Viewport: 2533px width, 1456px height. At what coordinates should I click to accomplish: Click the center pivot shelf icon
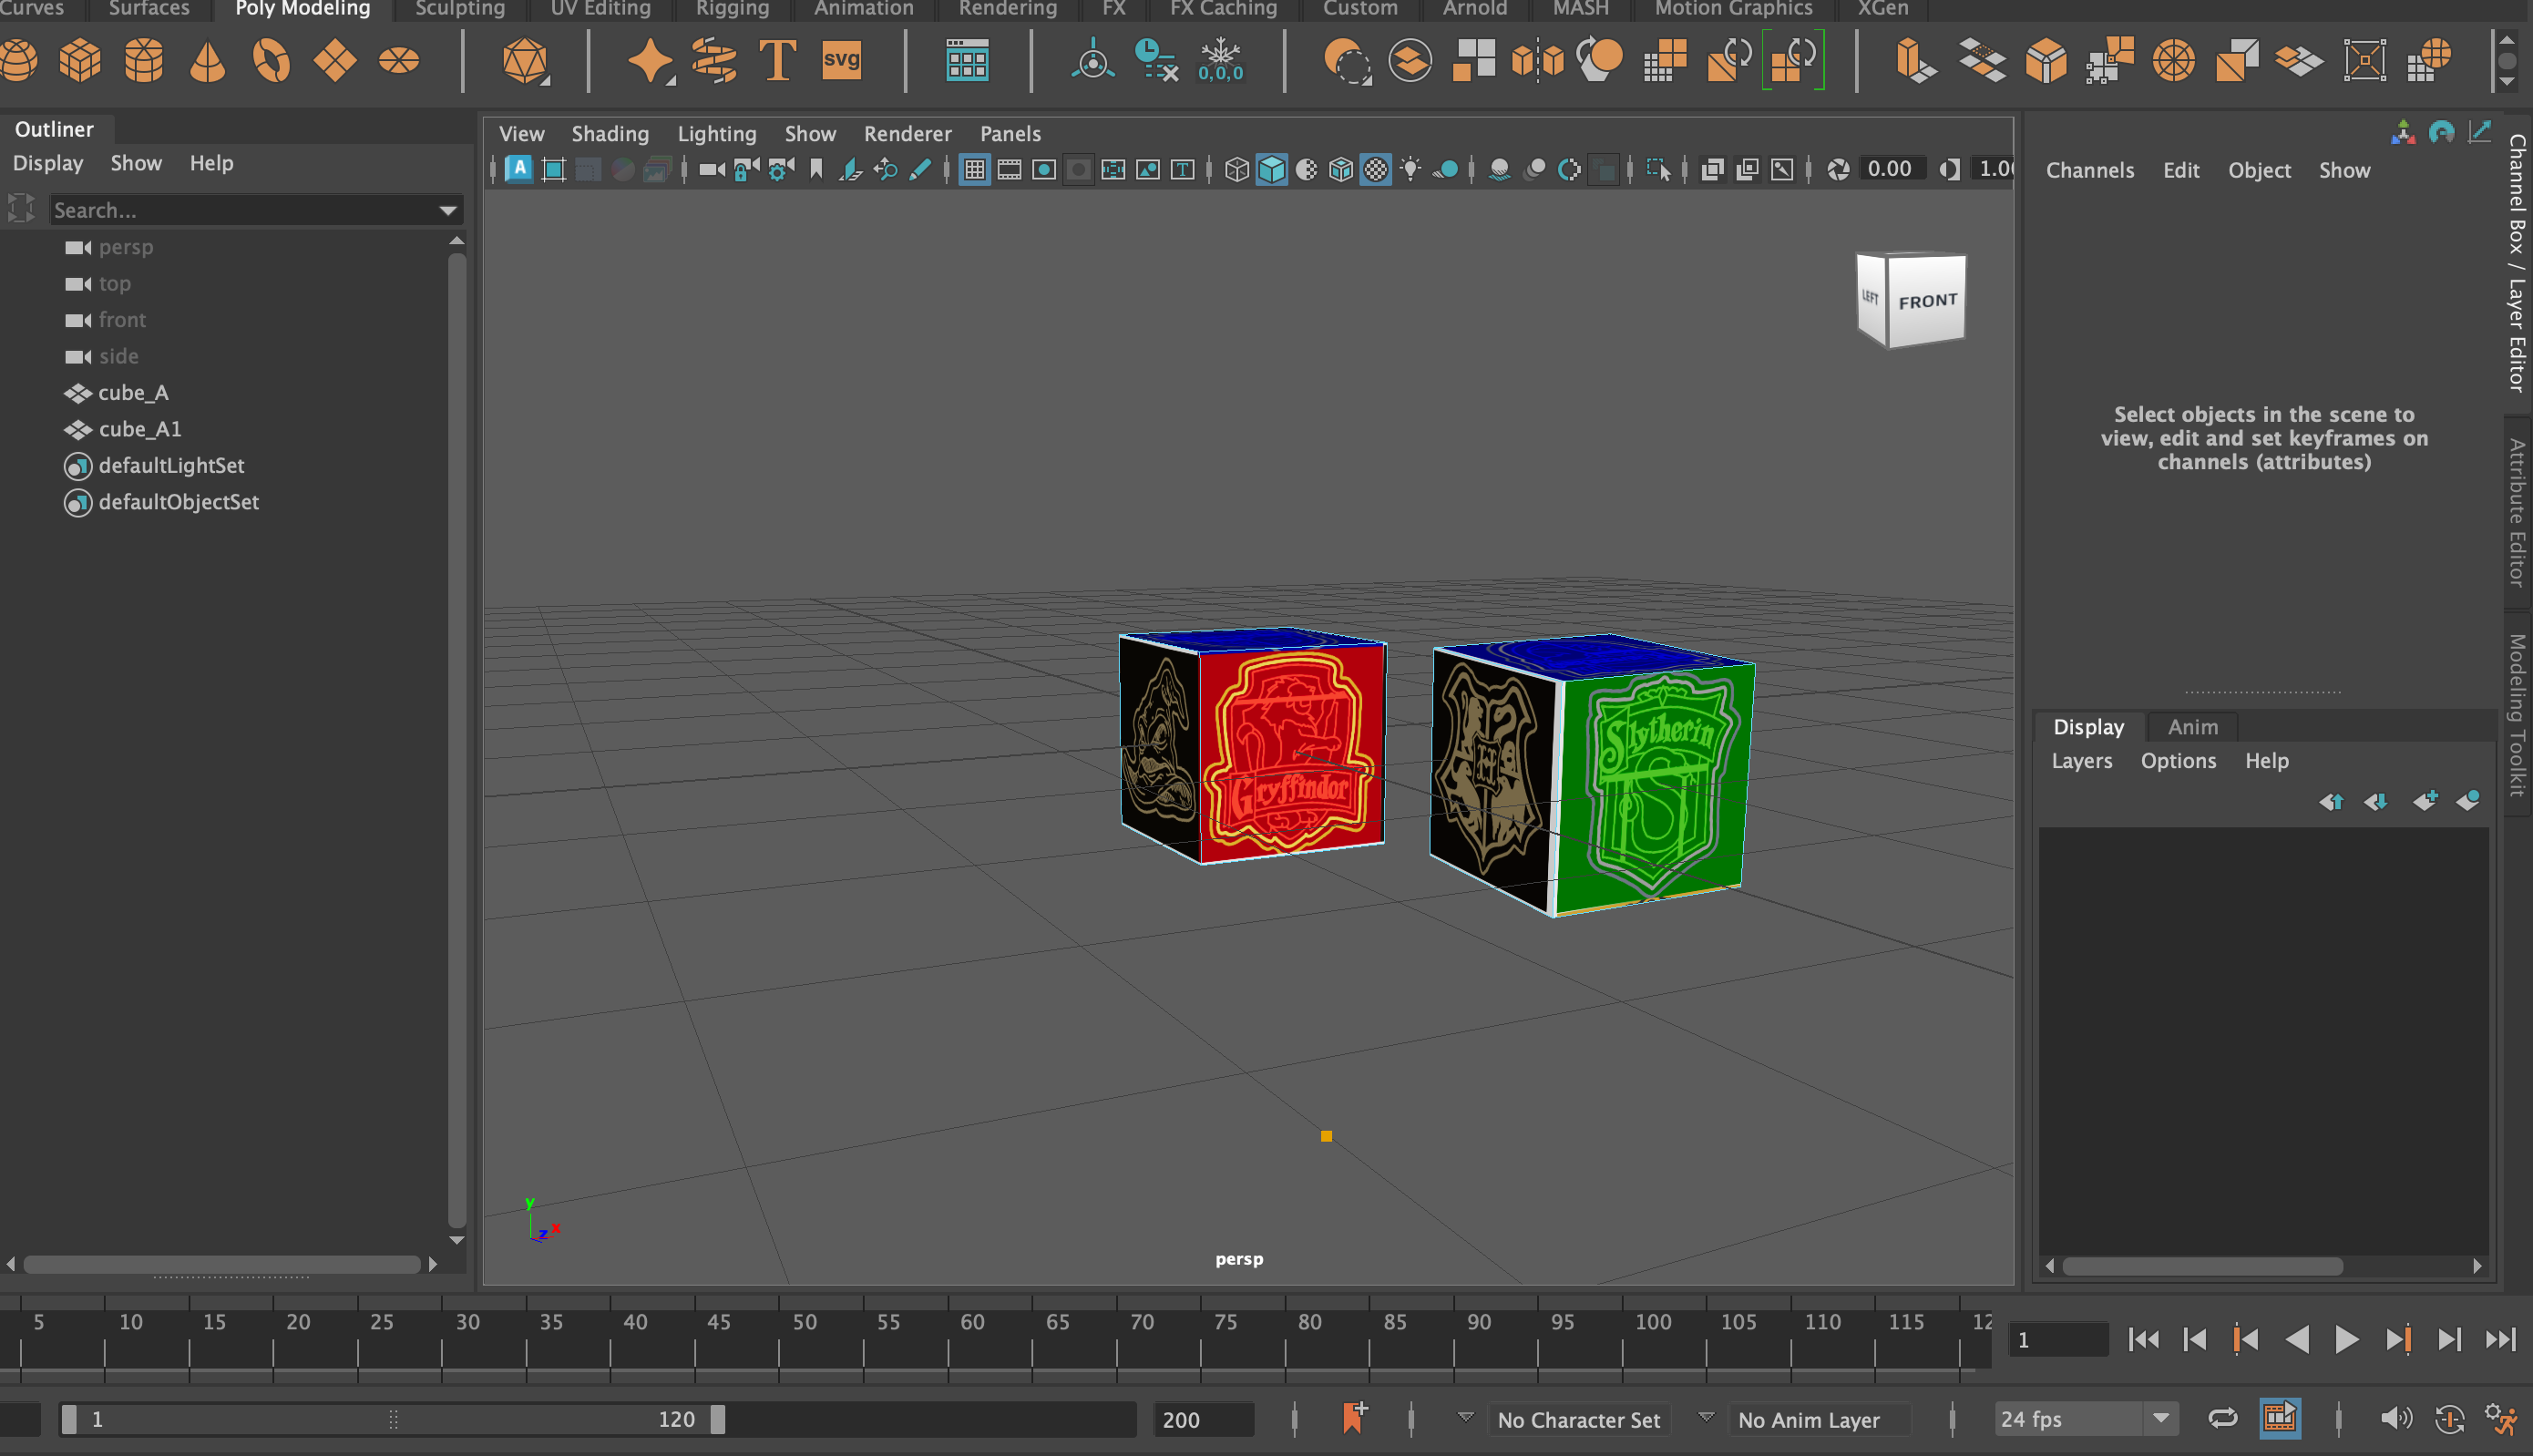point(1093,61)
